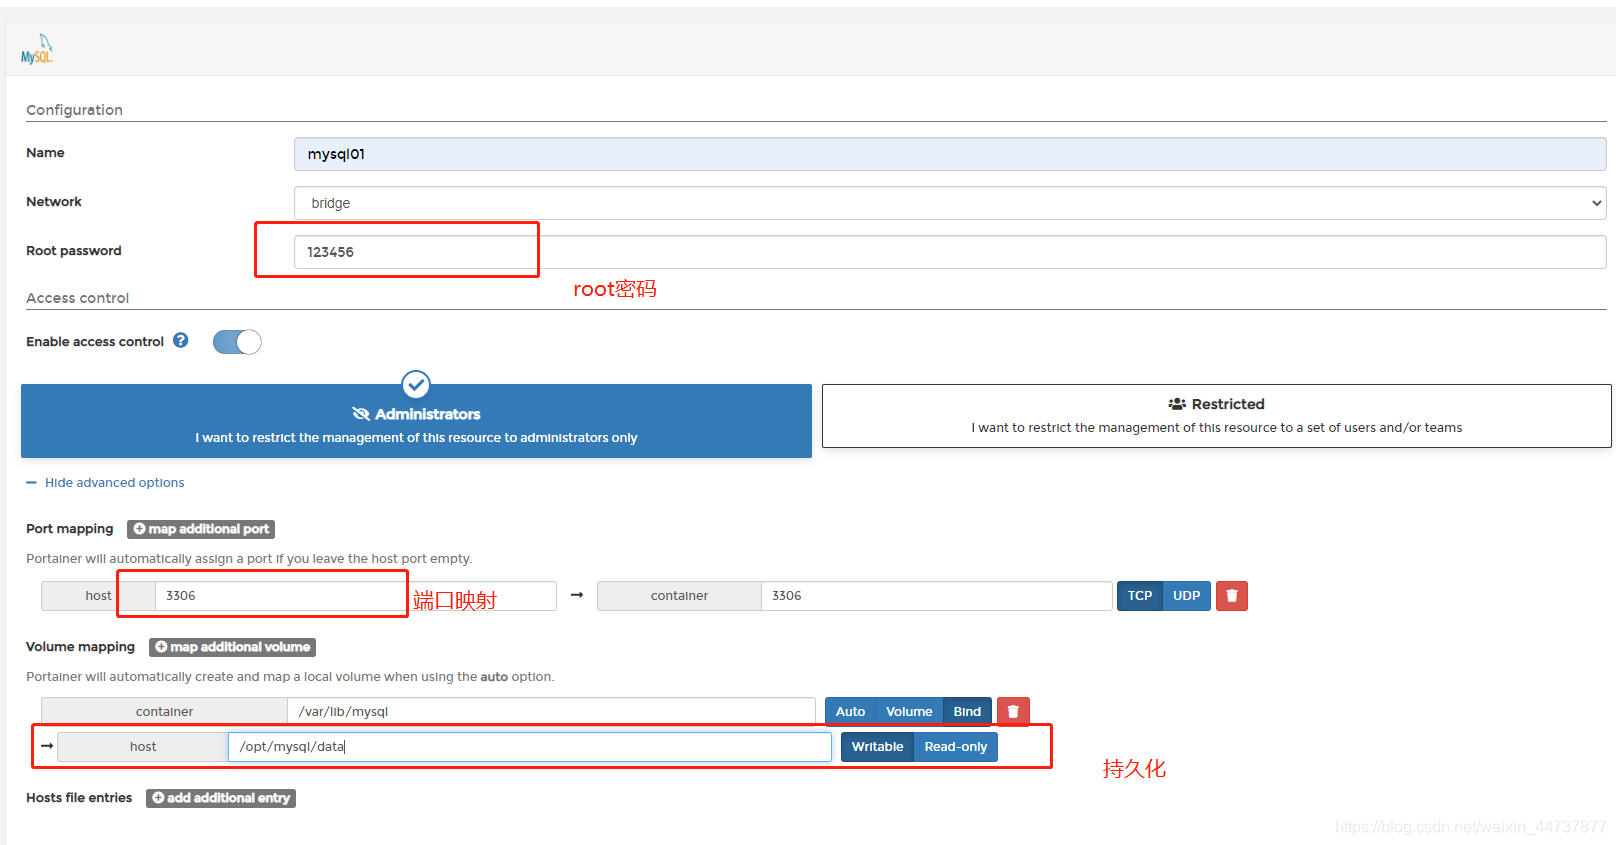Click map additional volume button
Screen dimensions: 1616x845
coord(232,647)
